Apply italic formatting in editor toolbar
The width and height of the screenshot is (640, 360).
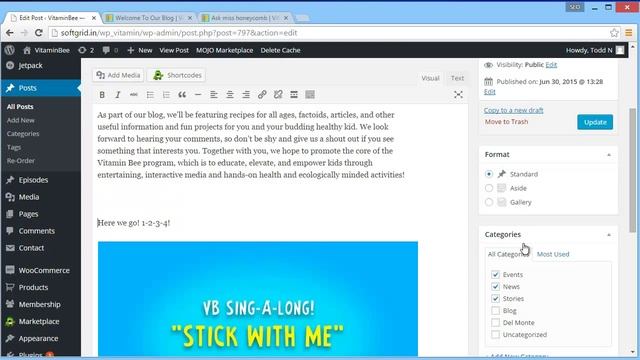tap(118, 95)
